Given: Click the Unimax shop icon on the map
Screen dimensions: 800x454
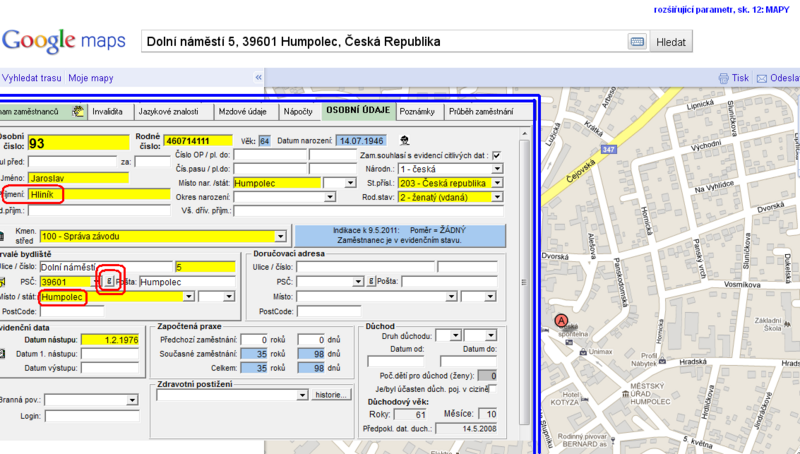Looking at the screenshot, I should point(583,351).
